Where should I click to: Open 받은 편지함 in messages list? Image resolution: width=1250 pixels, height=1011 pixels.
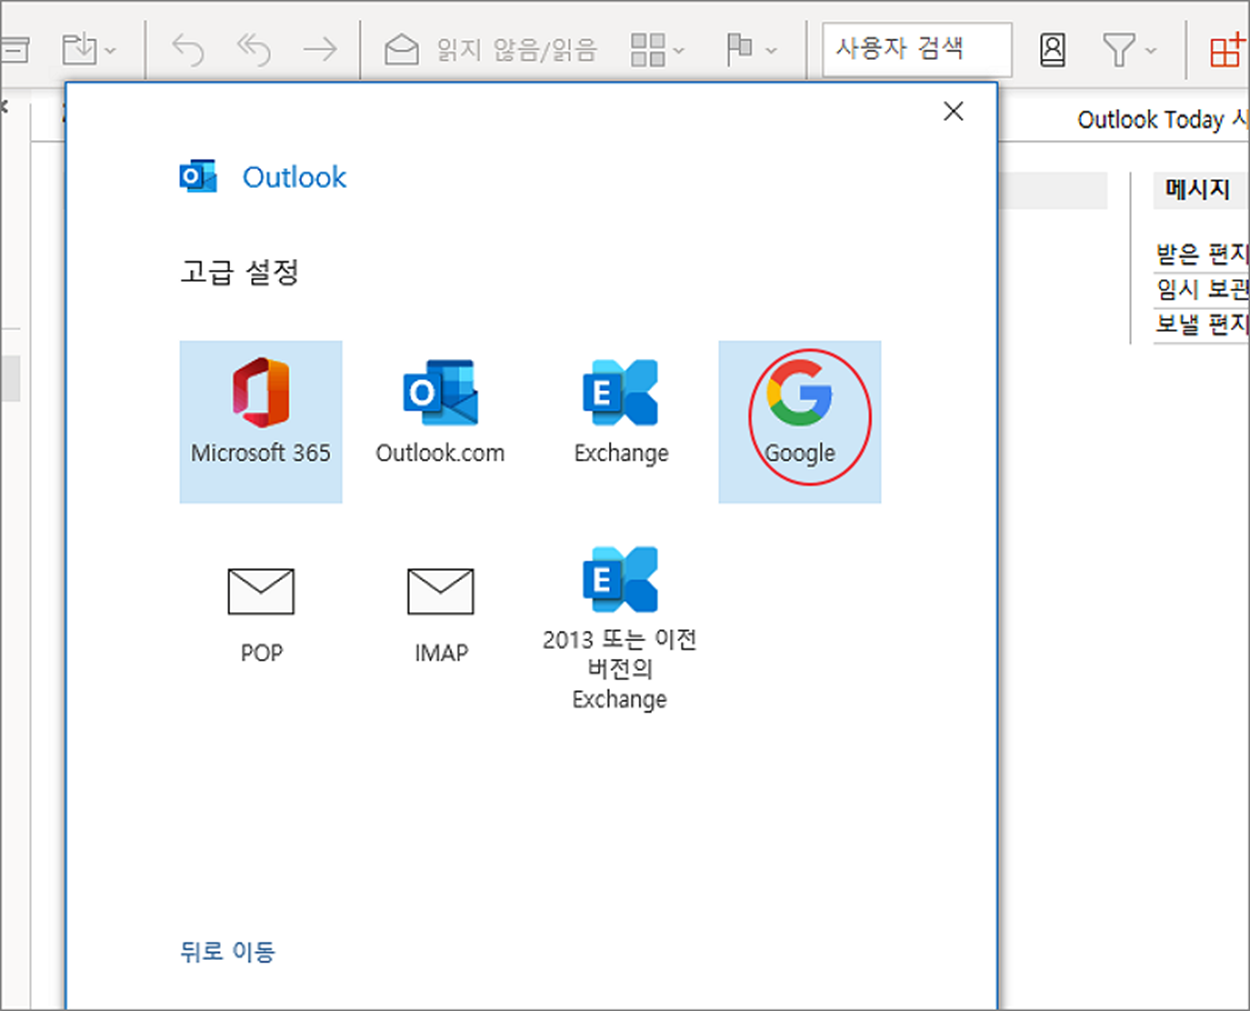[1202, 253]
